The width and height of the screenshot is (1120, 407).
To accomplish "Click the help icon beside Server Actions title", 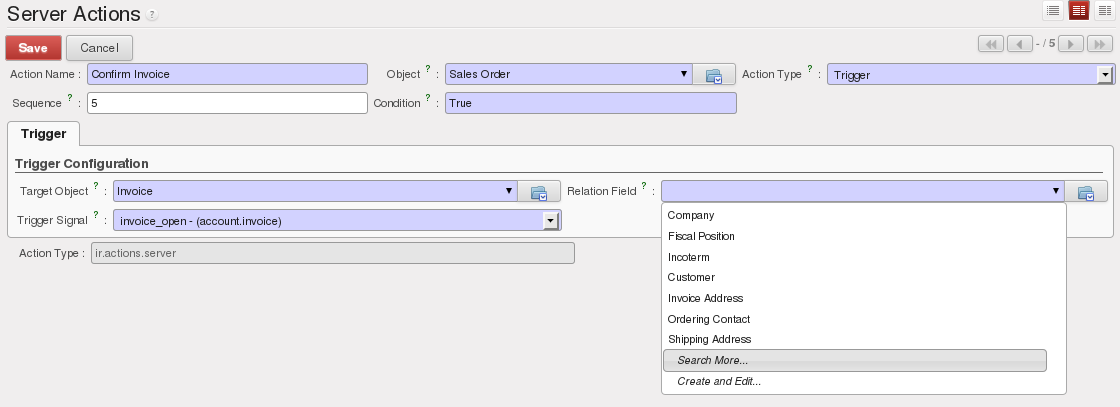I will tap(152, 16).
